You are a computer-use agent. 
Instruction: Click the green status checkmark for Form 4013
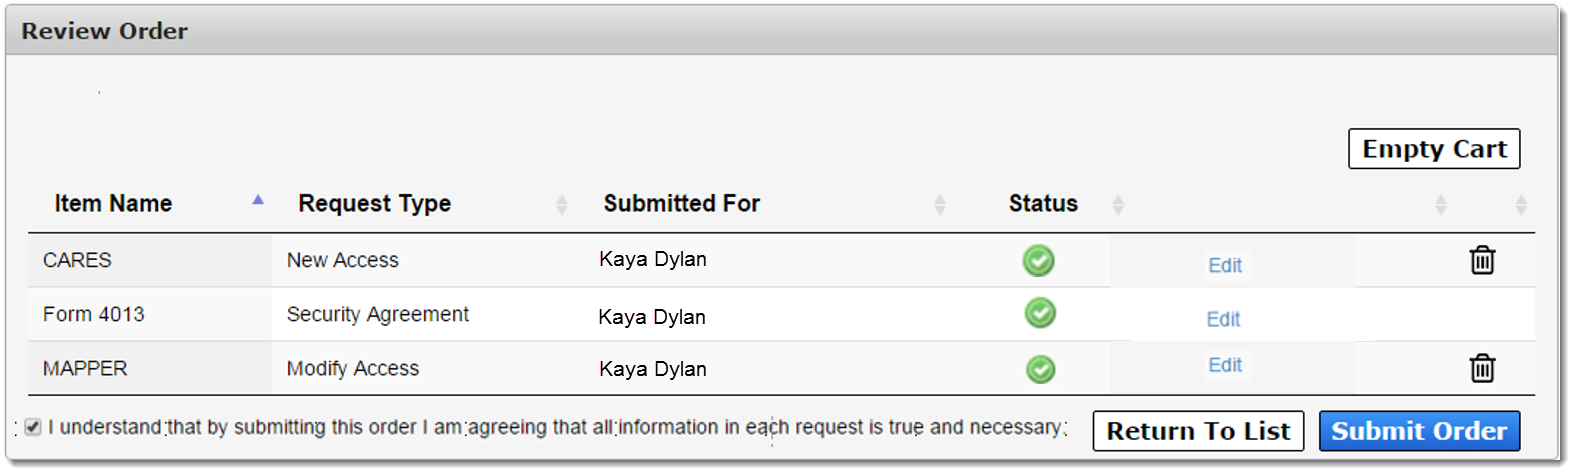(1040, 313)
